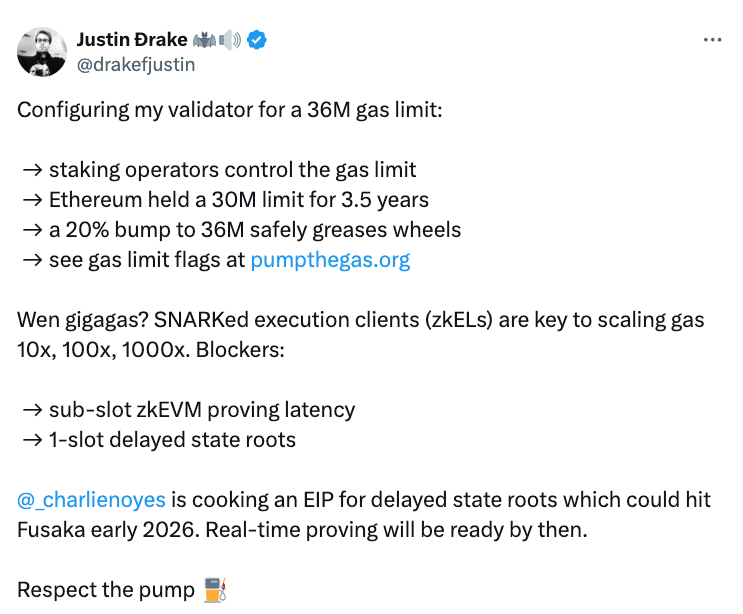The height and width of the screenshot is (614, 743).
Task: Open Justin Drake's profile avatar
Action: pyautogui.click(x=42, y=52)
